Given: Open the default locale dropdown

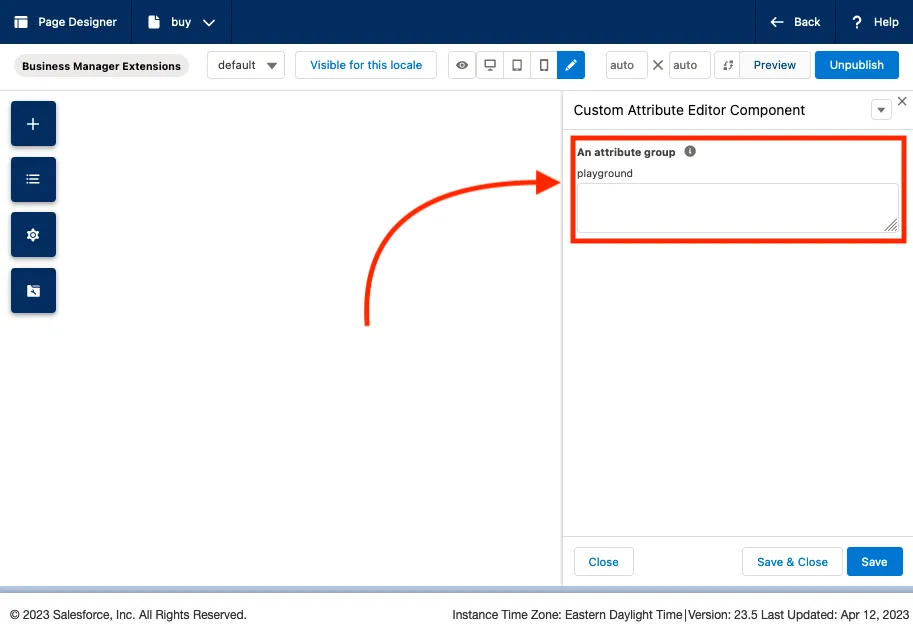Looking at the screenshot, I should (x=246, y=65).
